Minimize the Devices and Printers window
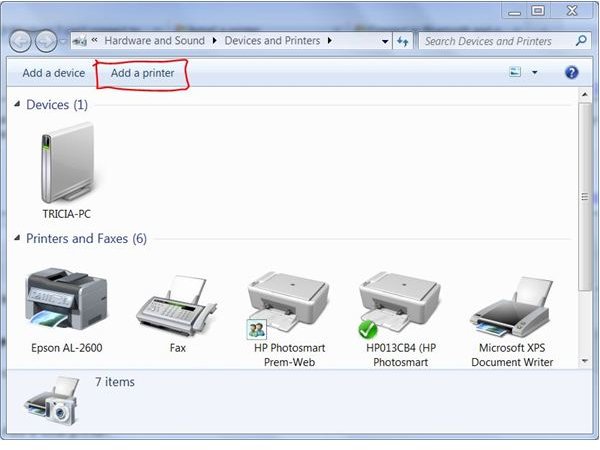Screen dimensions: 600x450 (x=514, y=11)
